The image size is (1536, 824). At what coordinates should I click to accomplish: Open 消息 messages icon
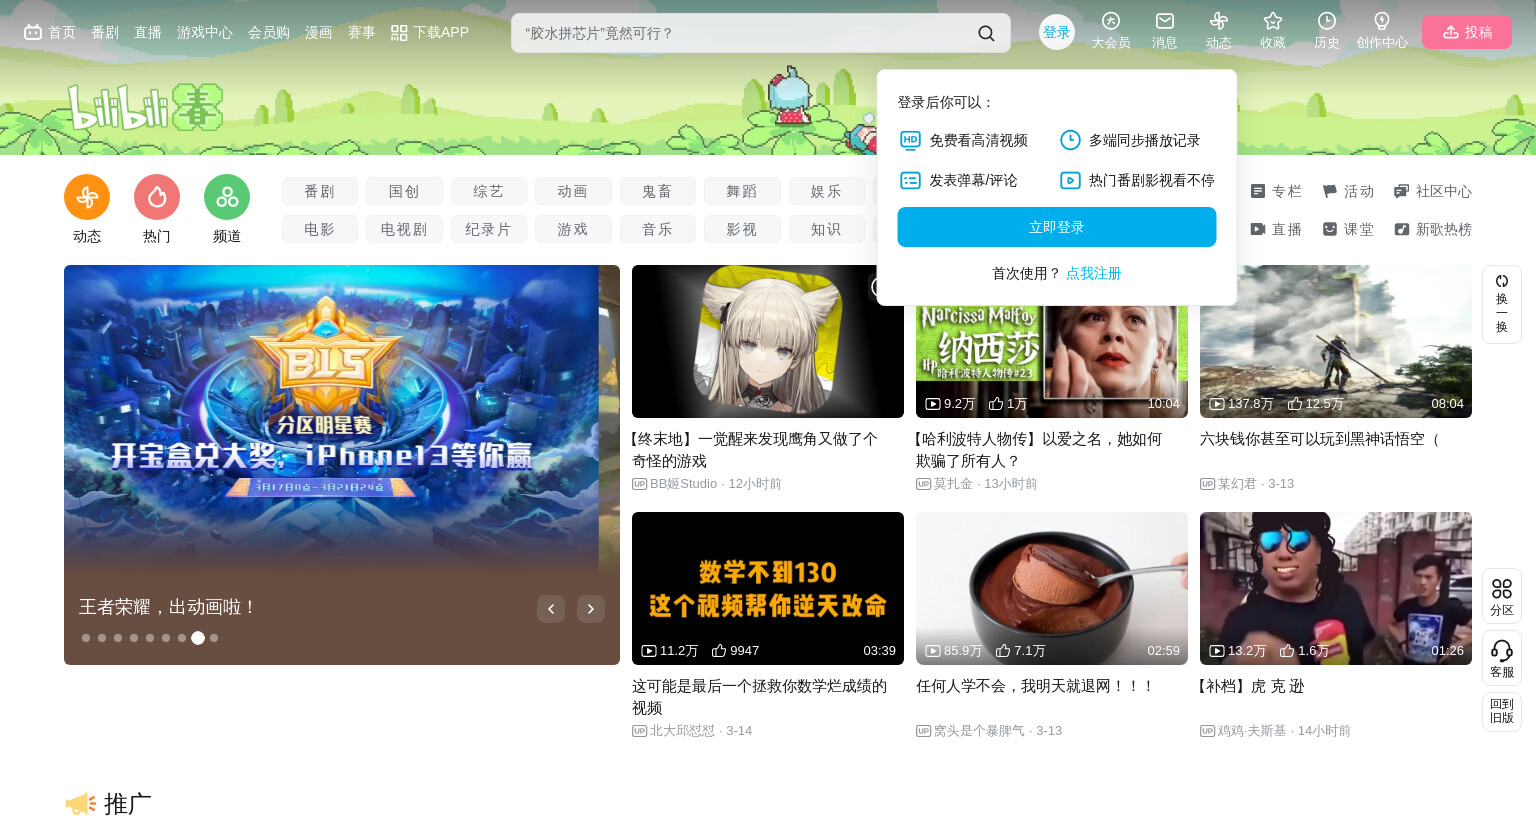pos(1165,21)
